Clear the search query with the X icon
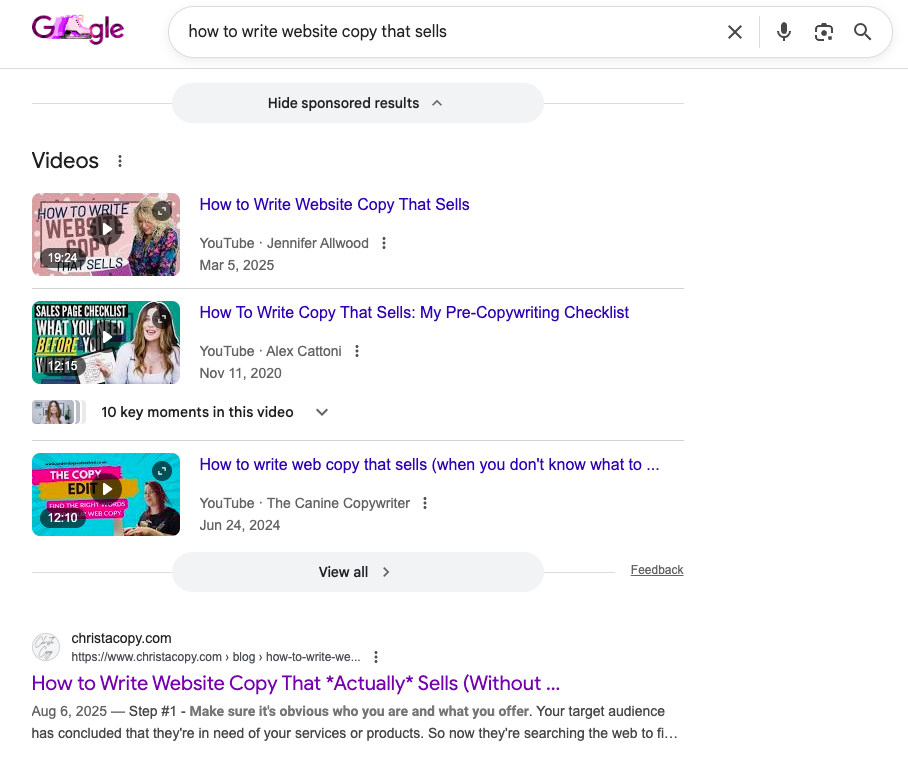Viewport: 908px width, 772px height. pyautogui.click(x=735, y=31)
